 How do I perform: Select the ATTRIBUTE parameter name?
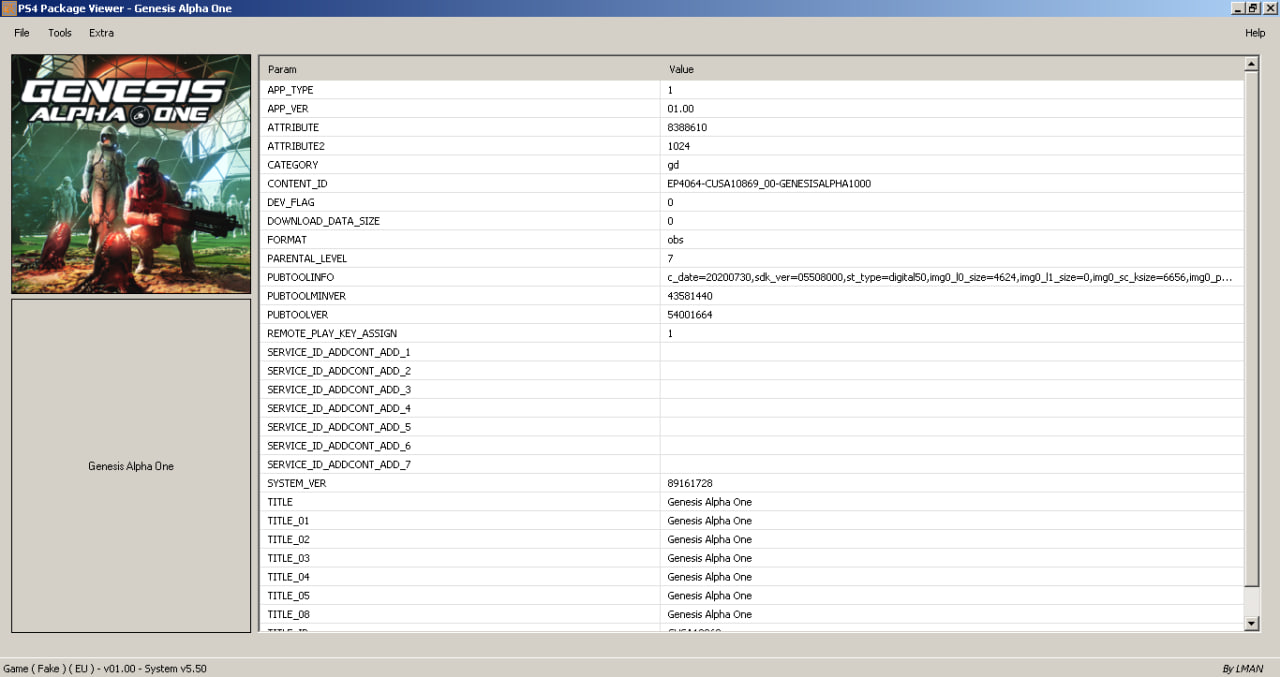(x=293, y=128)
